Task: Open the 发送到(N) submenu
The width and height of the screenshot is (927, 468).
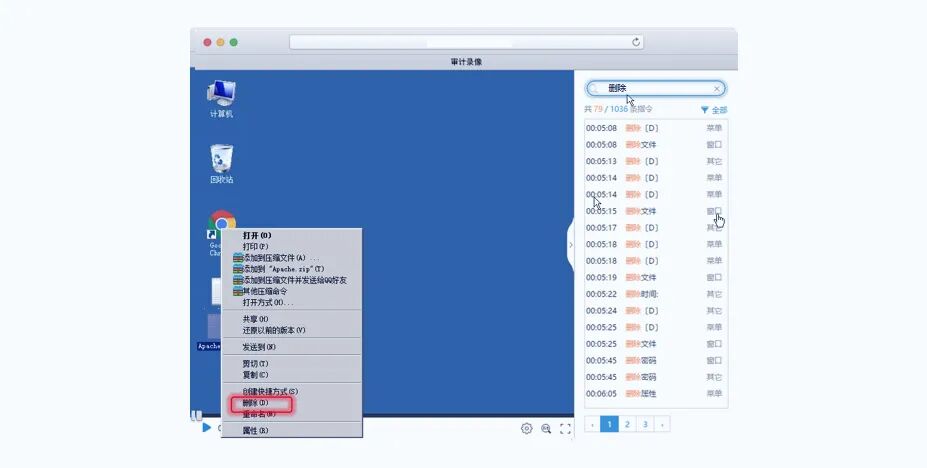Action: (291, 347)
